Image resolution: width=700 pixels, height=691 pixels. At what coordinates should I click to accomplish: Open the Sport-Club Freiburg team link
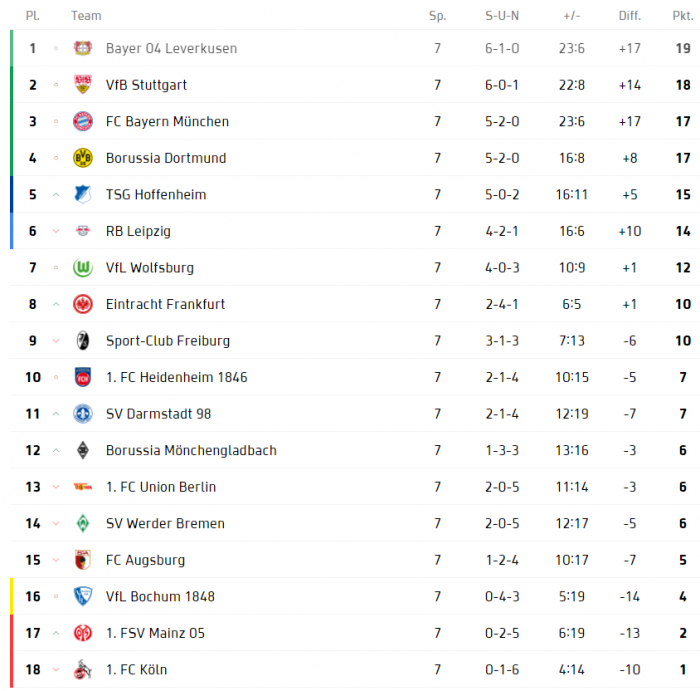coord(168,341)
